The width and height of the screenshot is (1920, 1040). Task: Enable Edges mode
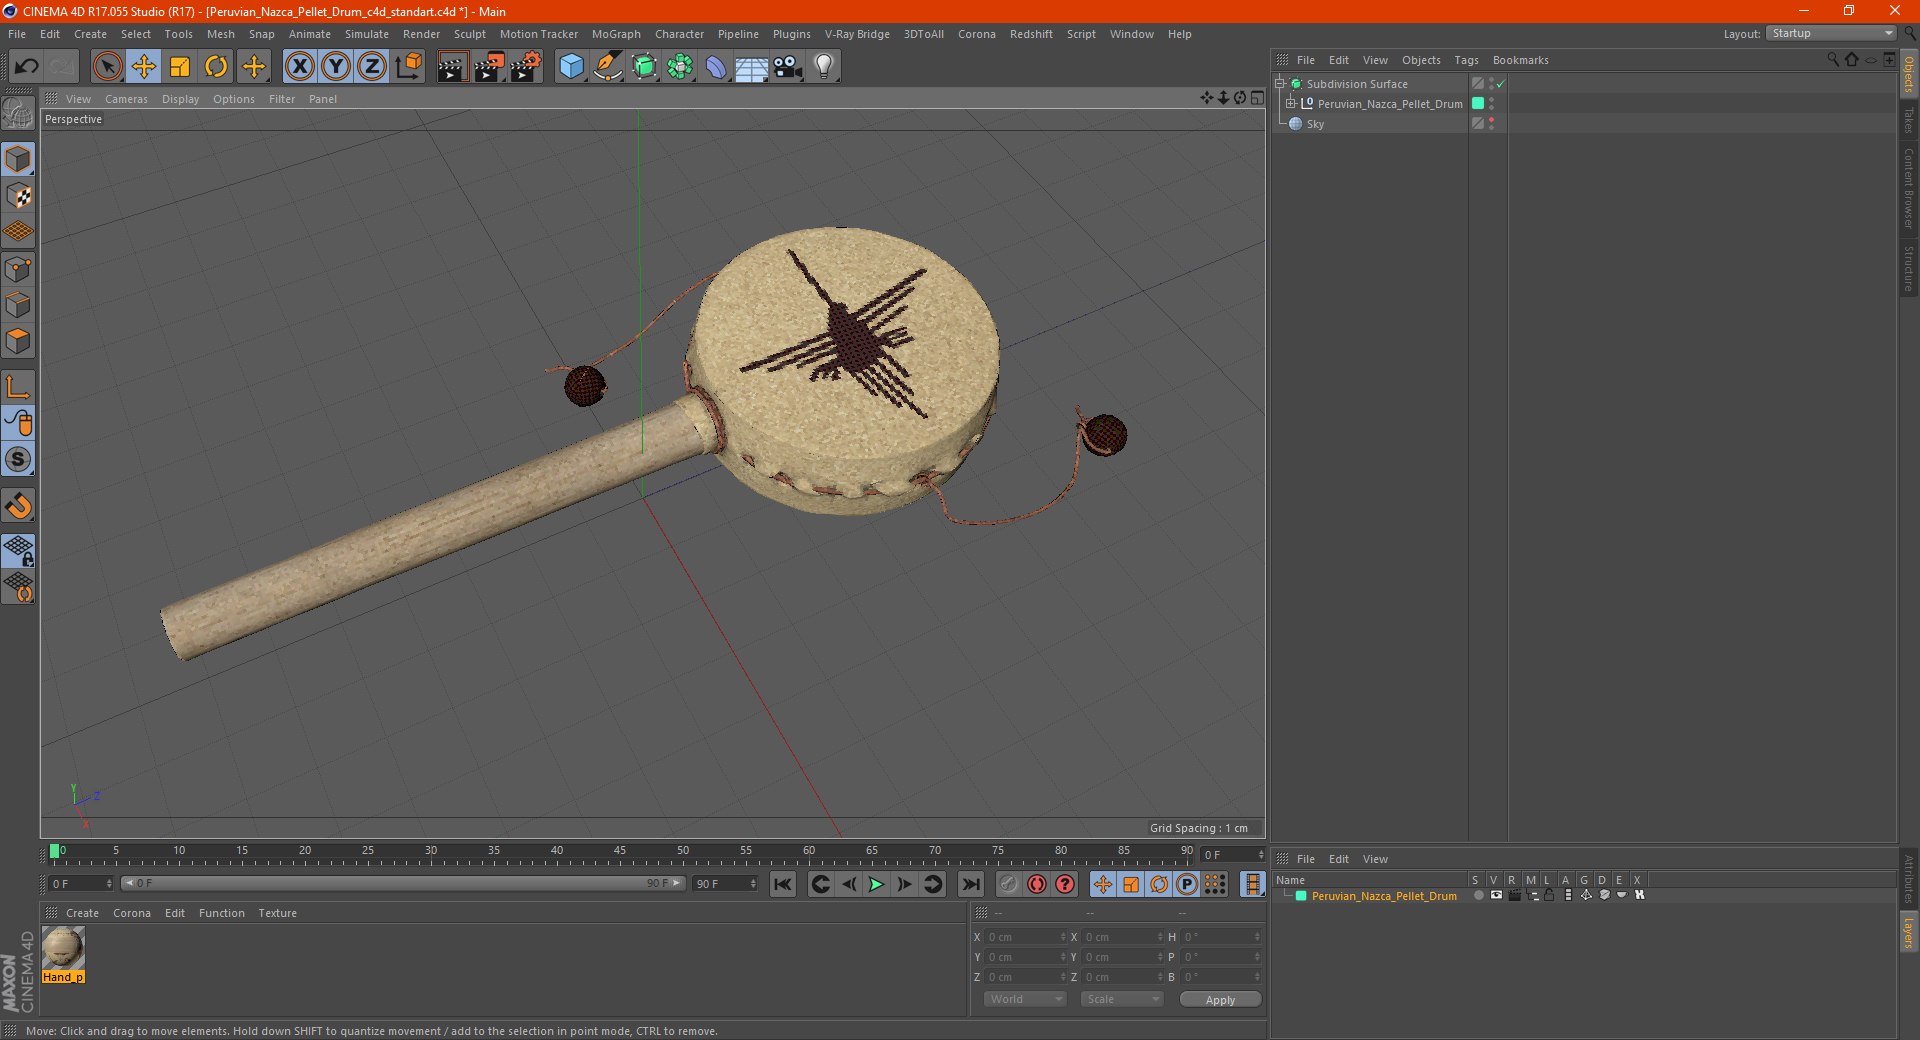(x=18, y=304)
